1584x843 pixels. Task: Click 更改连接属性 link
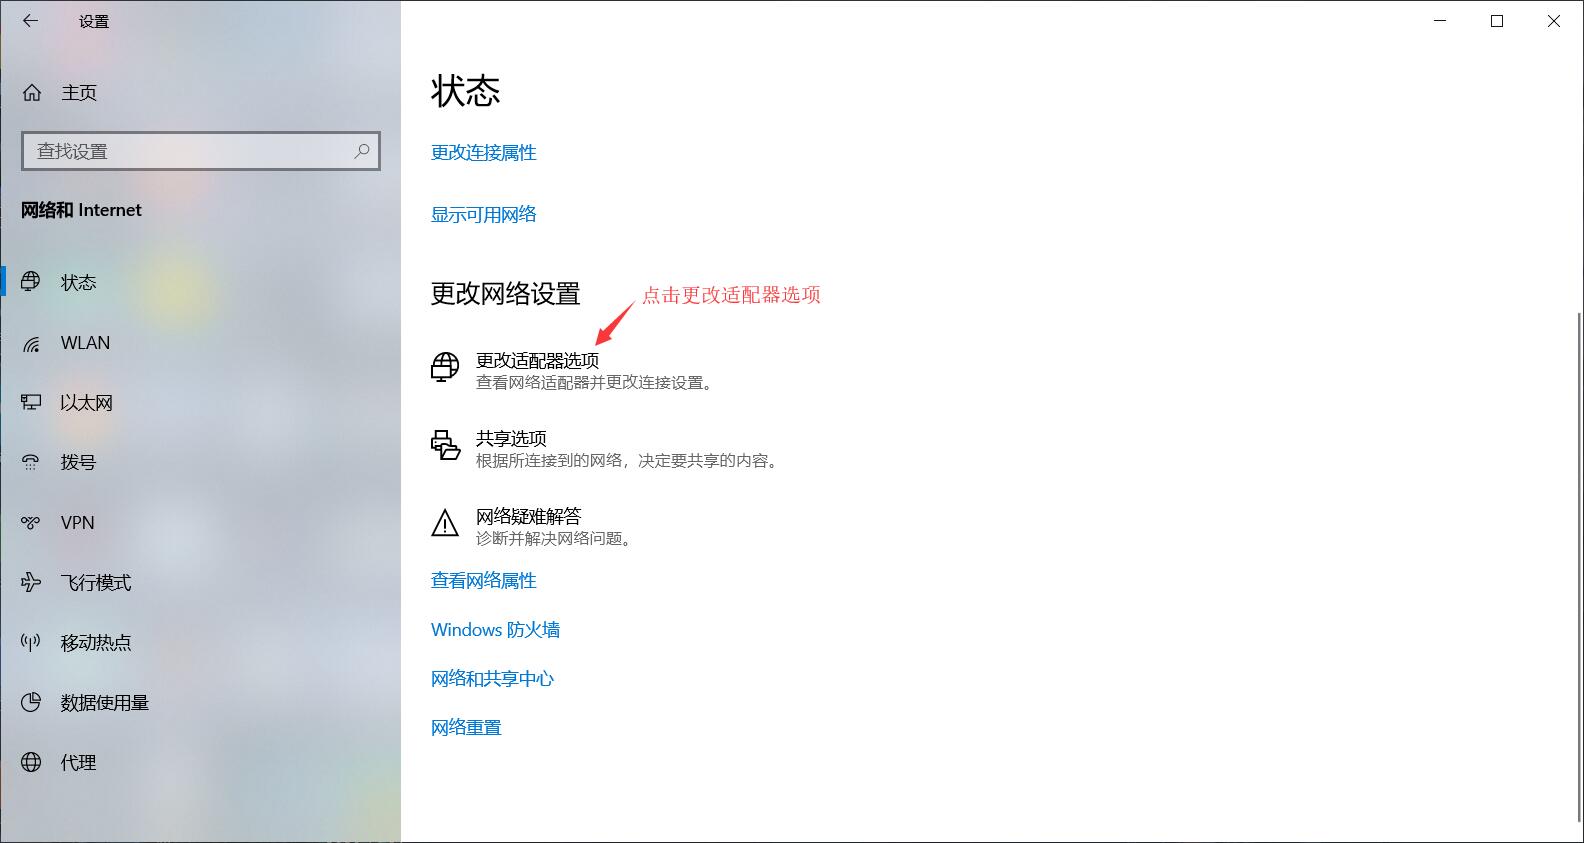click(x=483, y=152)
